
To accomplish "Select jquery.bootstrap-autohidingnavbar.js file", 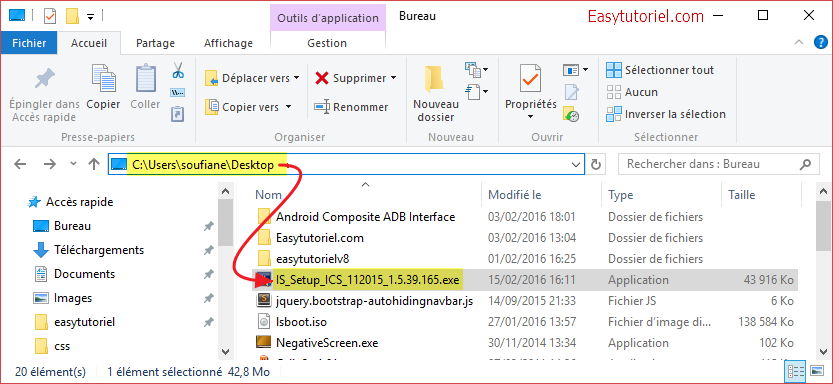I will tap(365, 301).
